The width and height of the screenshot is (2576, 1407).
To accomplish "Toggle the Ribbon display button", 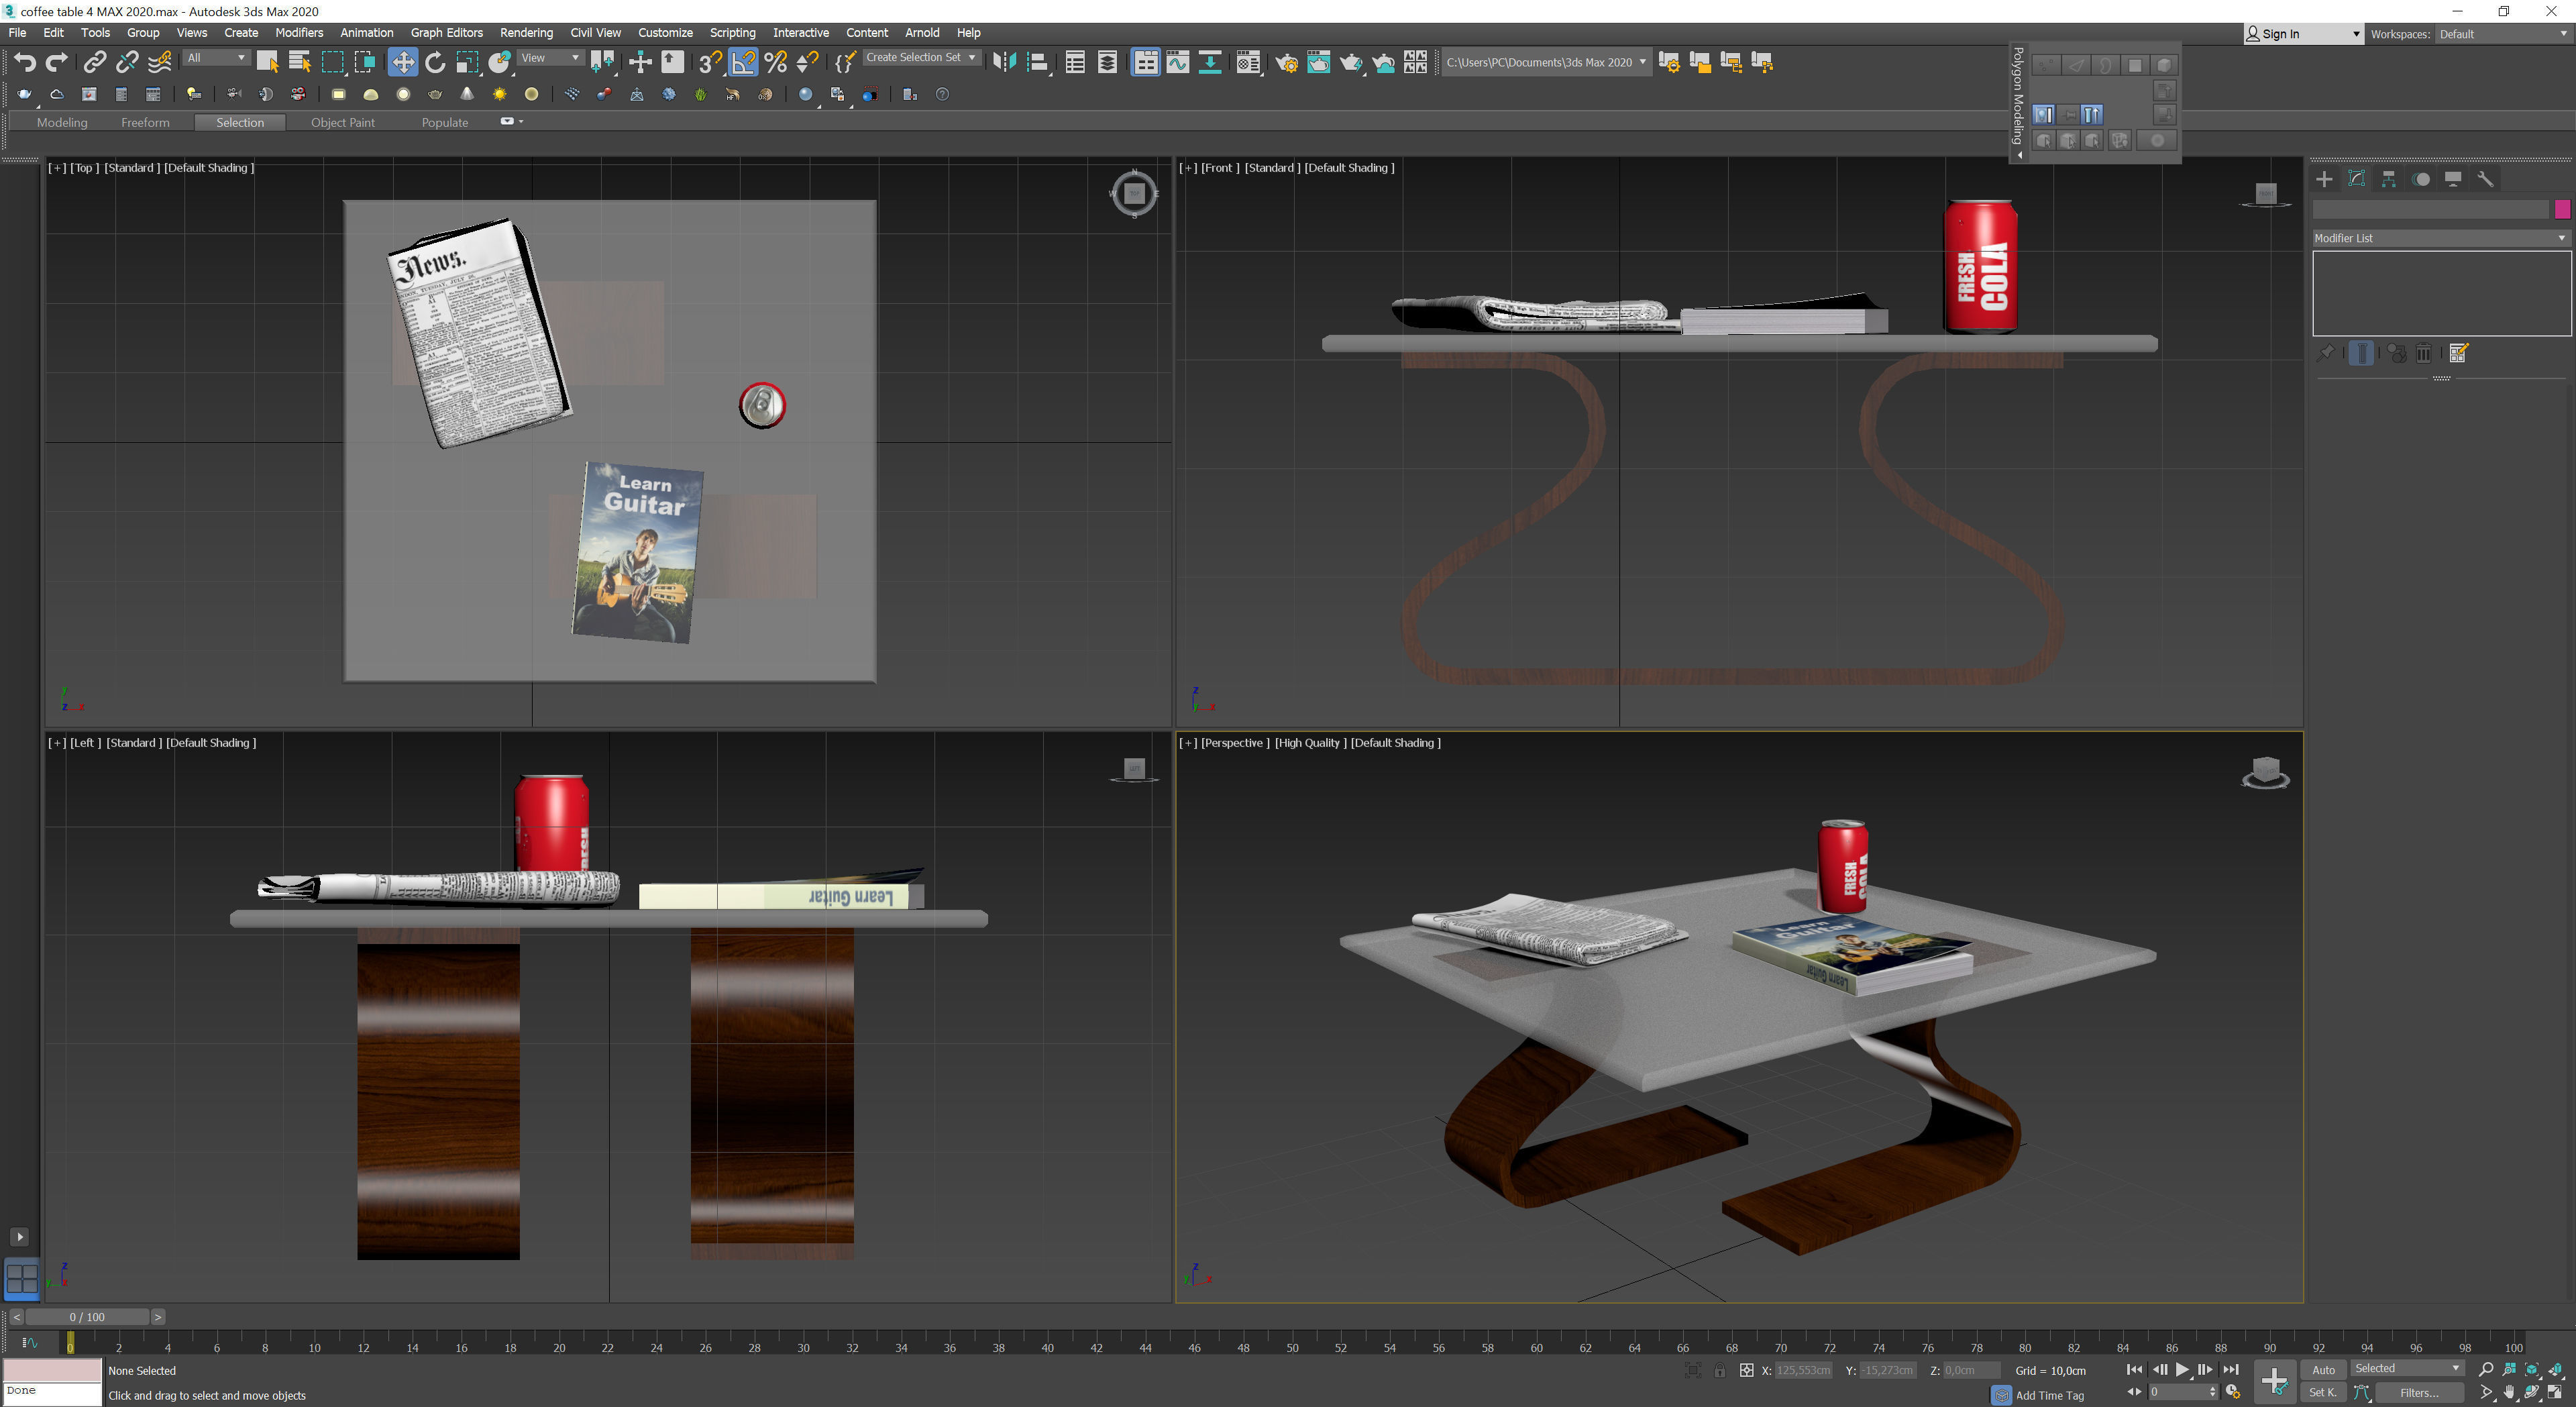I will coord(1145,62).
